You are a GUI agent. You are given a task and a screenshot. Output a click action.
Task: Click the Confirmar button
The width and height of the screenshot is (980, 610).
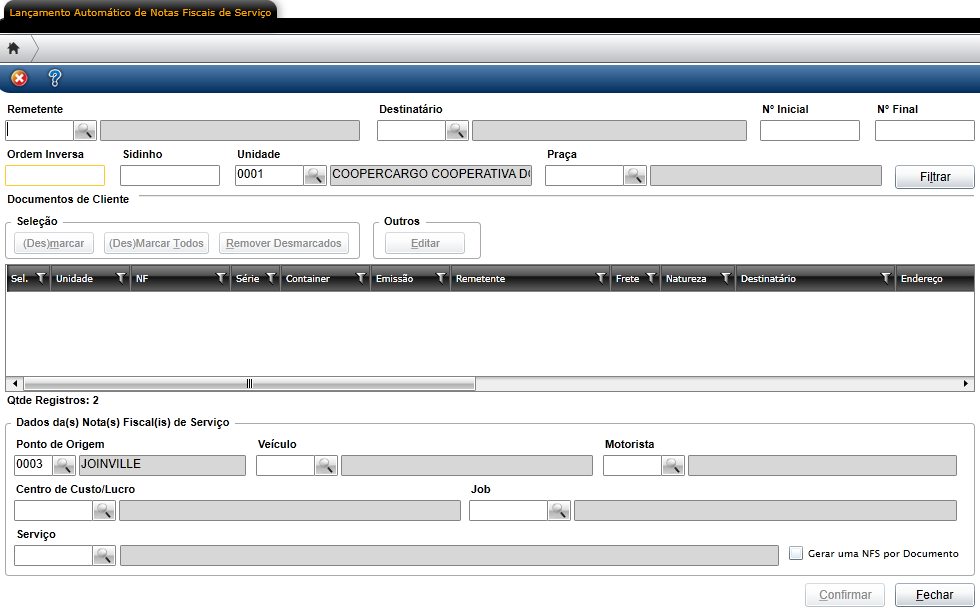click(845, 594)
